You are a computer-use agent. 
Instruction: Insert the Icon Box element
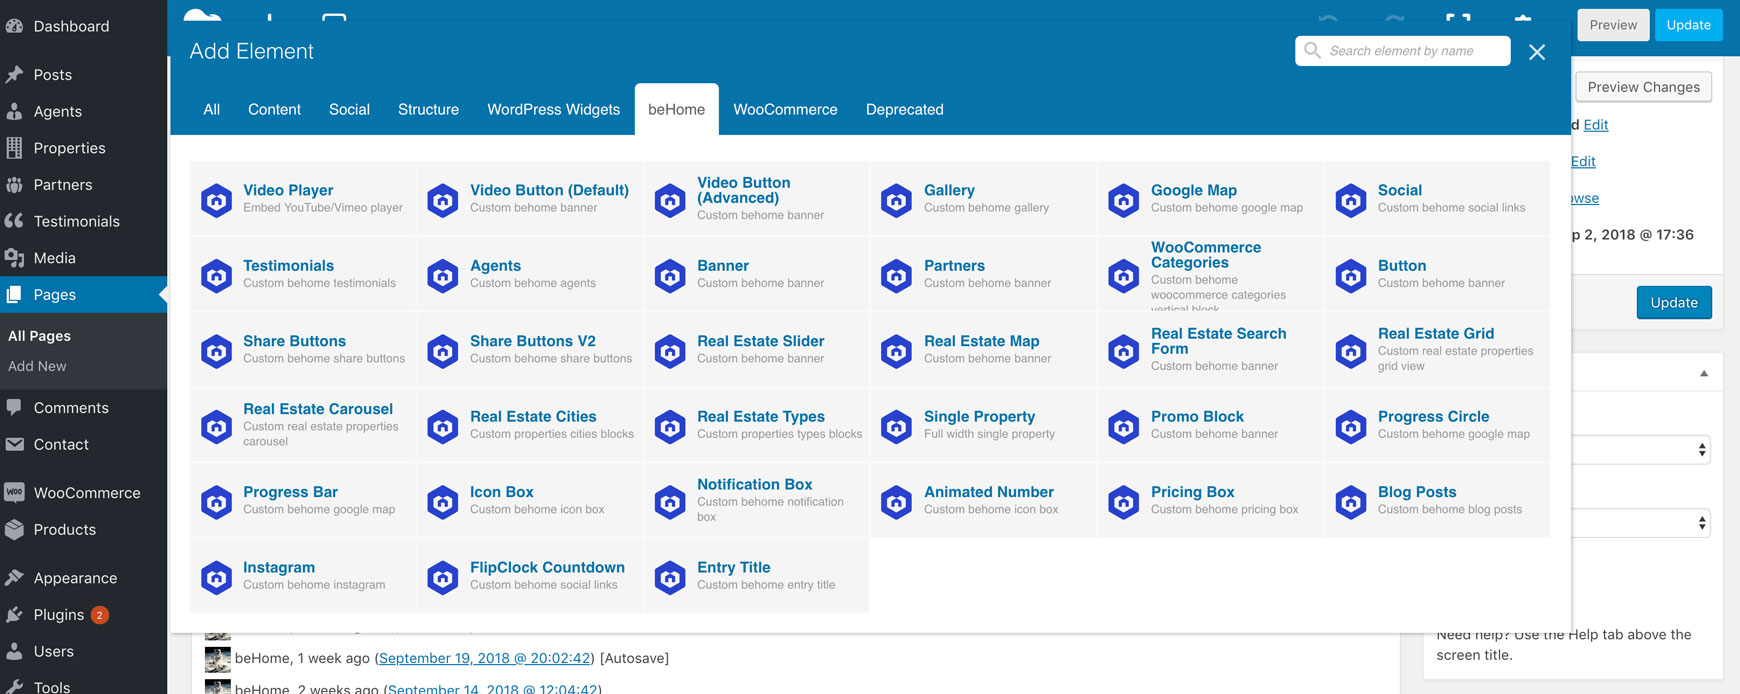point(529,501)
